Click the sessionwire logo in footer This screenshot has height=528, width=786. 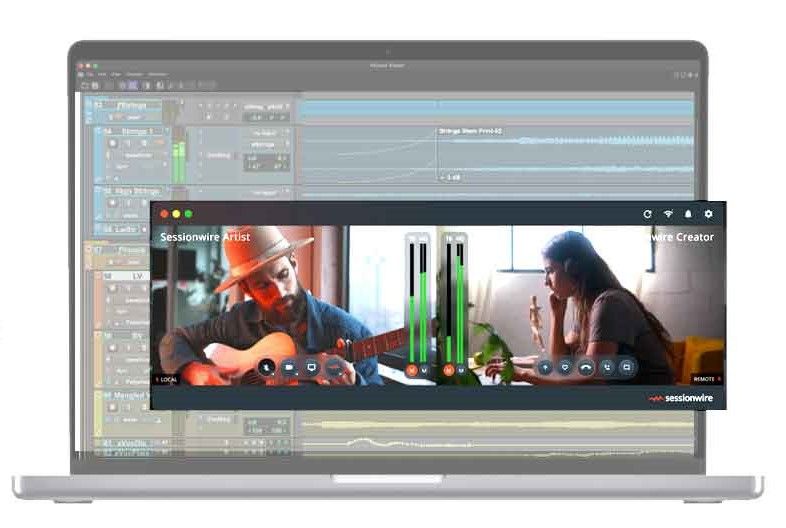pos(681,398)
